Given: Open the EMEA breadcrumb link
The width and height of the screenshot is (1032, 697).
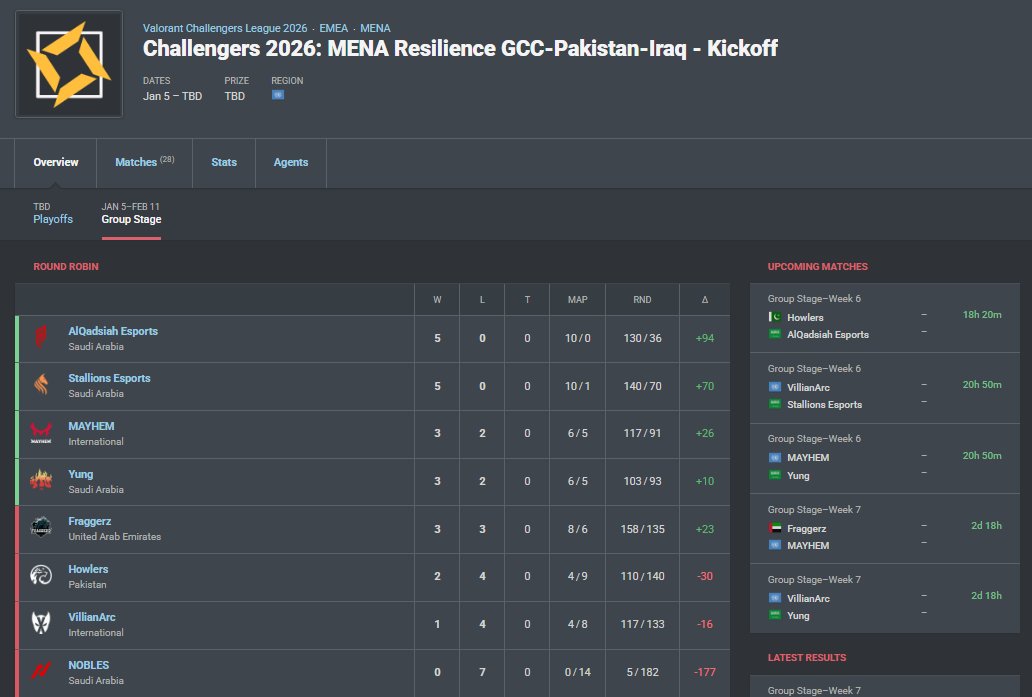Looking at the screenshot, I should (334, 28).
